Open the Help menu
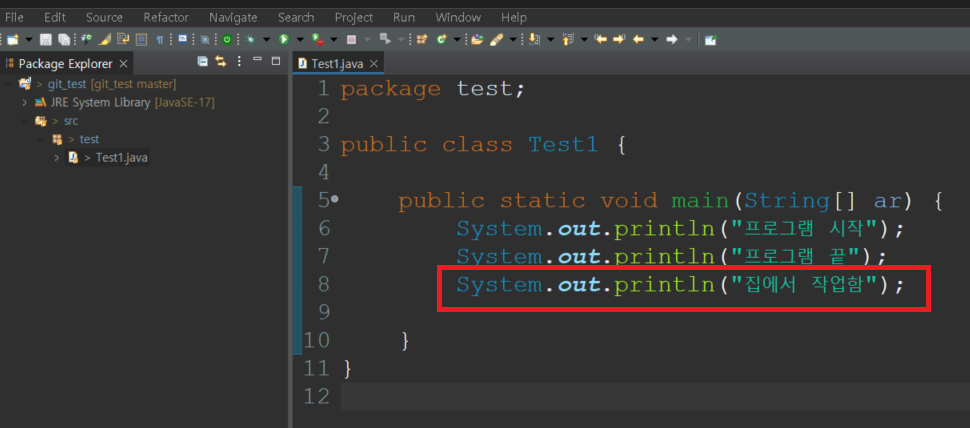 click(x=514, y=17)
